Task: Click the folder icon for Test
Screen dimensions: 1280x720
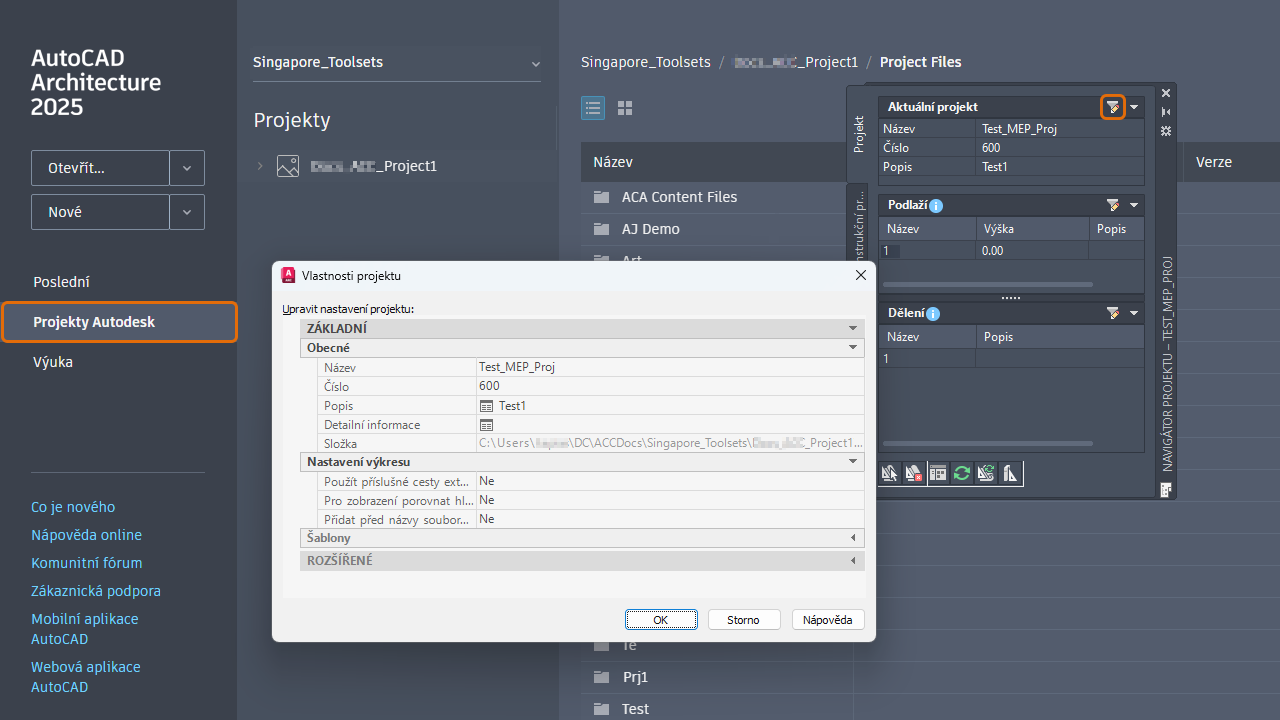Action: (601, 709)
